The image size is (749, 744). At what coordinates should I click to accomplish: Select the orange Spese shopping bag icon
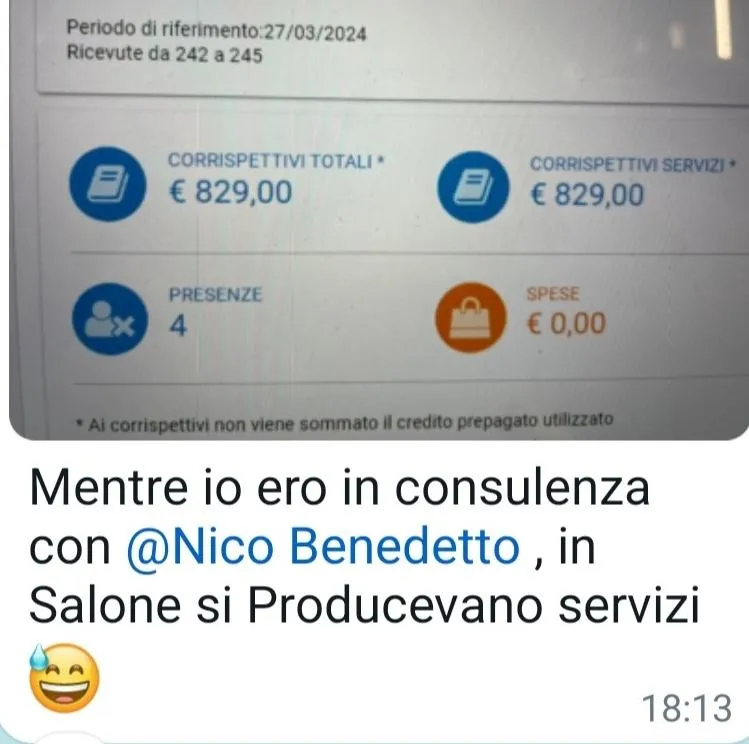point(470,318)
